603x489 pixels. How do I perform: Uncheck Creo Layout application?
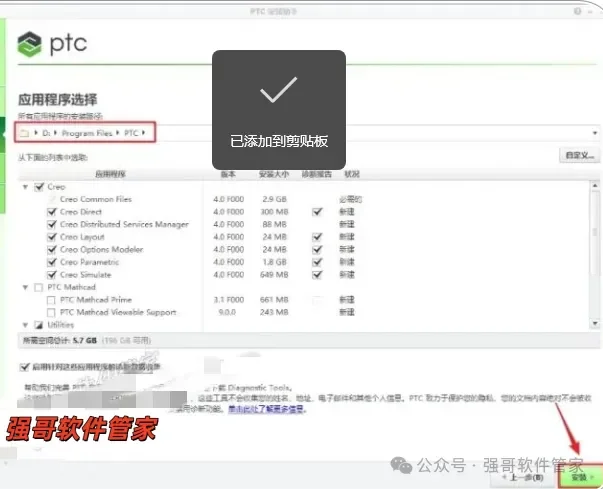point(52,237)
